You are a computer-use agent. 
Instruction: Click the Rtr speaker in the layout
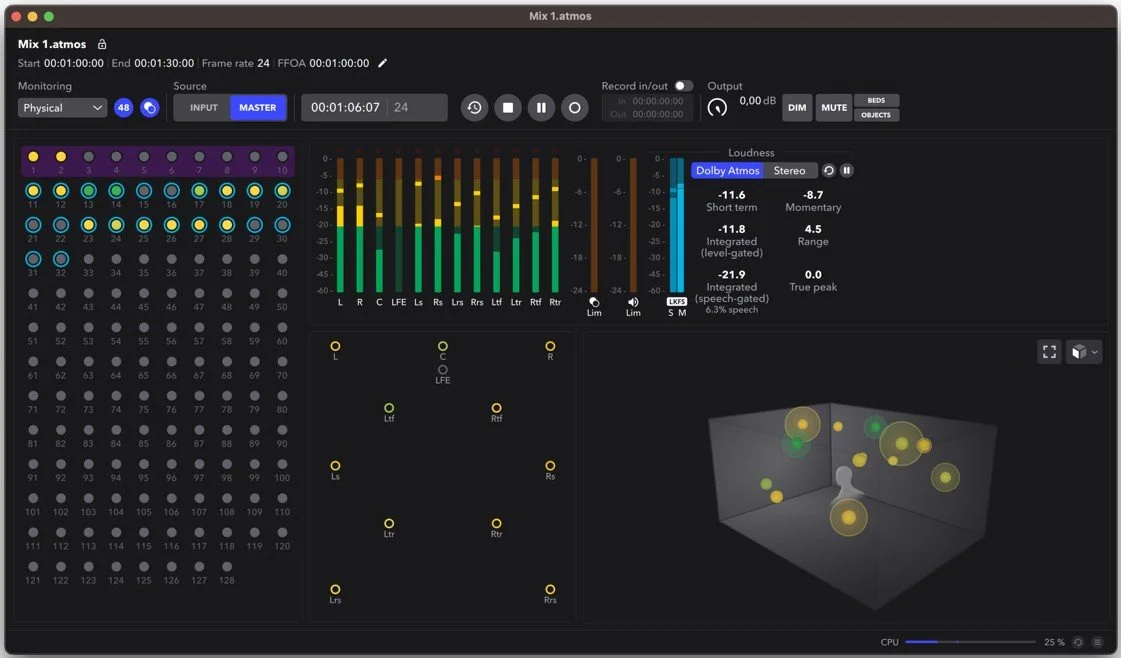(x=496, y=524)
